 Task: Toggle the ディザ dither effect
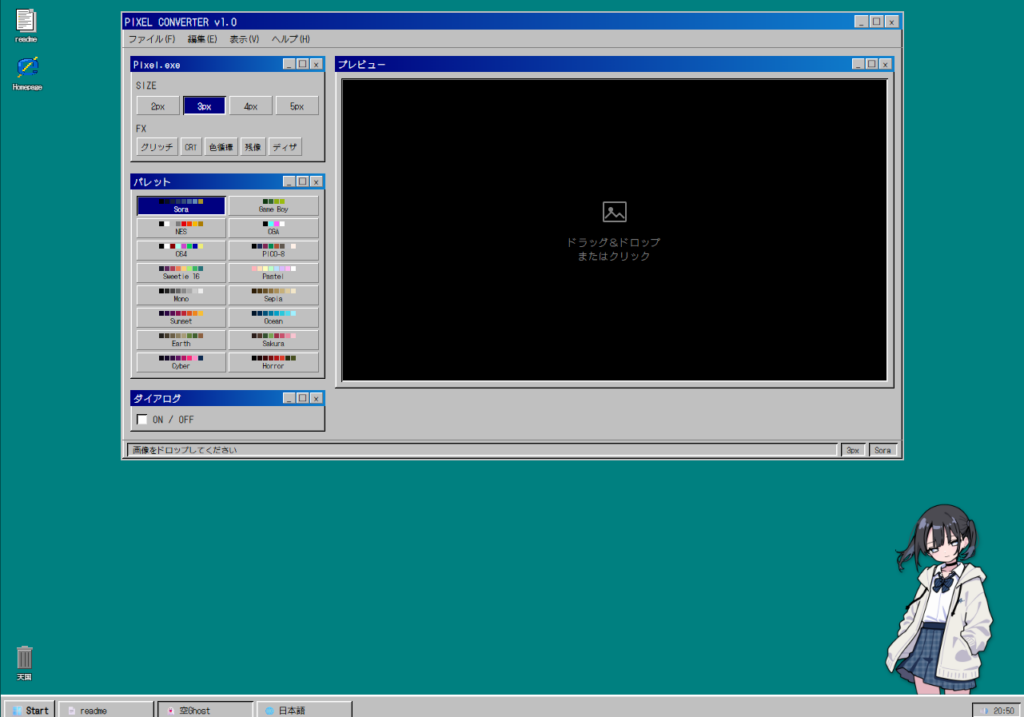[285, 147]
